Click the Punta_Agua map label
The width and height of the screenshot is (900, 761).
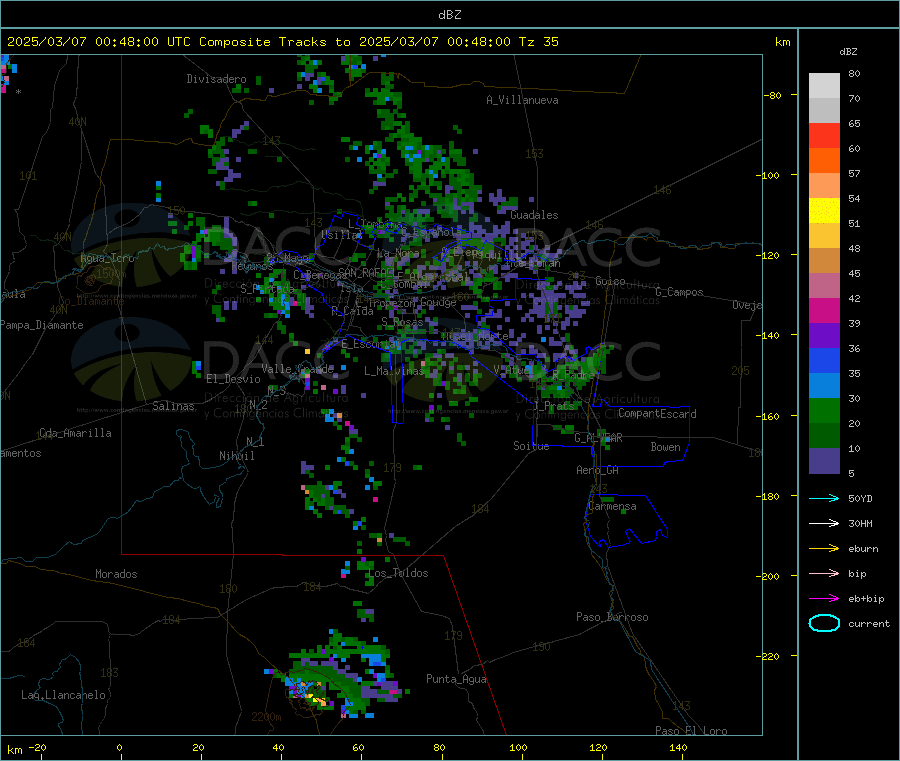pyautogui.click(x=456, y=679)
